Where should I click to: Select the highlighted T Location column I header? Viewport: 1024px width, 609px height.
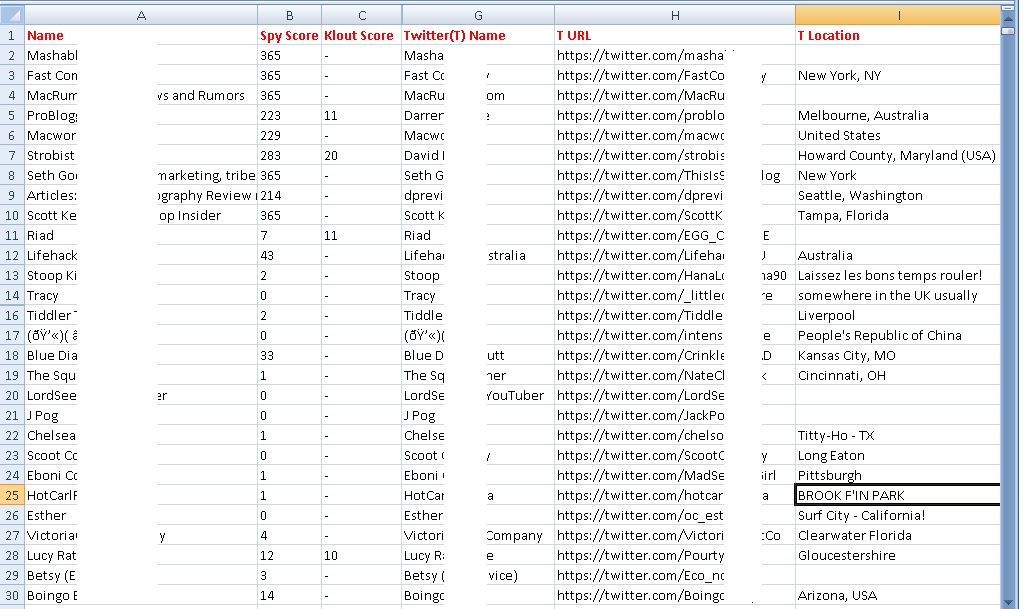click(x=898, y=14)
